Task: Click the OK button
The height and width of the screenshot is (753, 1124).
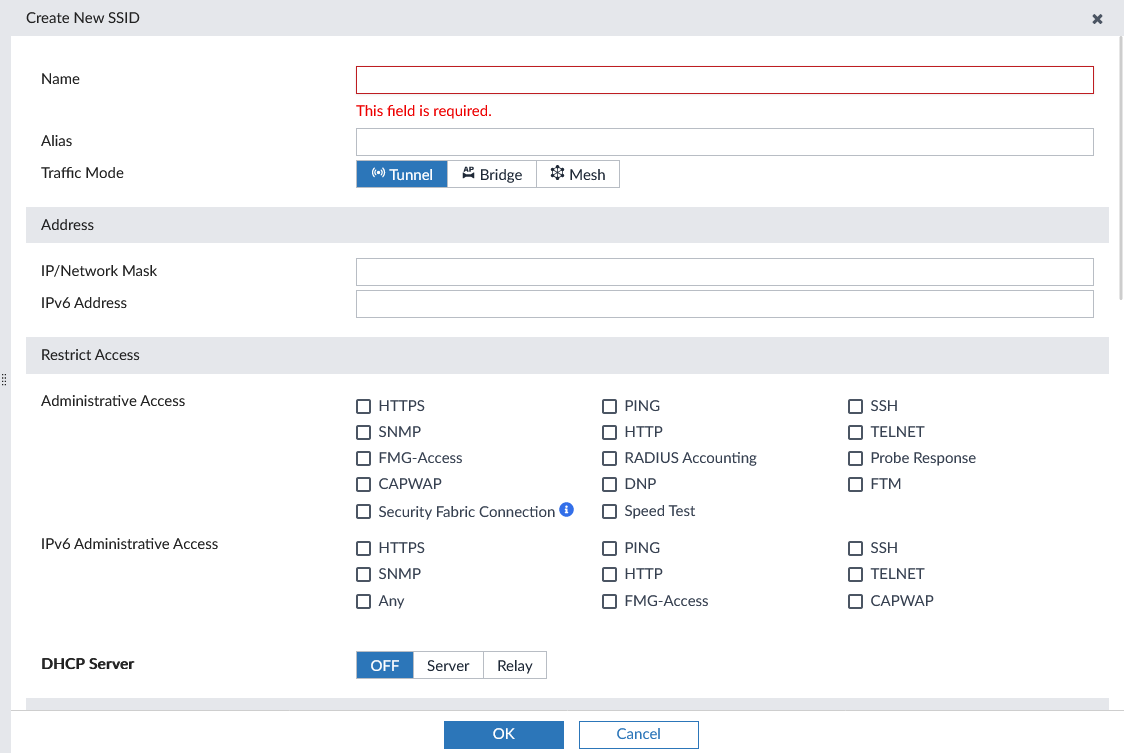Action: coord(504,734)
